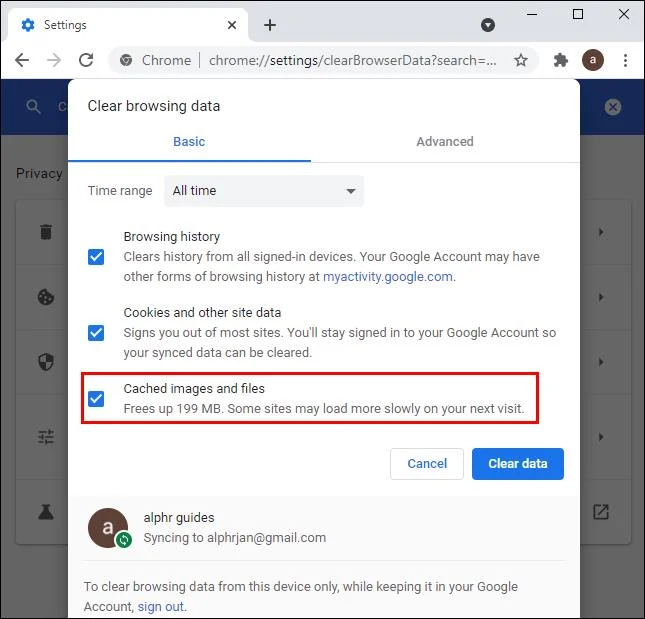
Task: Uncheck Cached images and files checkbox
Action: tap(96, 399)
